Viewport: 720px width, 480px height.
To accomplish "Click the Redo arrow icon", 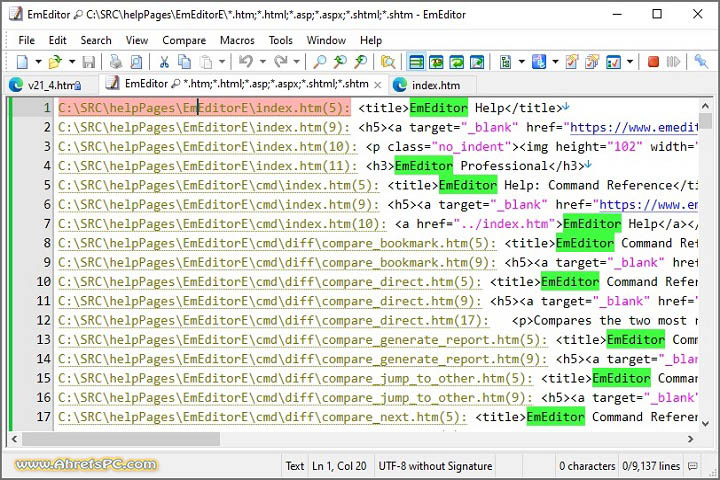I will pos(281,62).
